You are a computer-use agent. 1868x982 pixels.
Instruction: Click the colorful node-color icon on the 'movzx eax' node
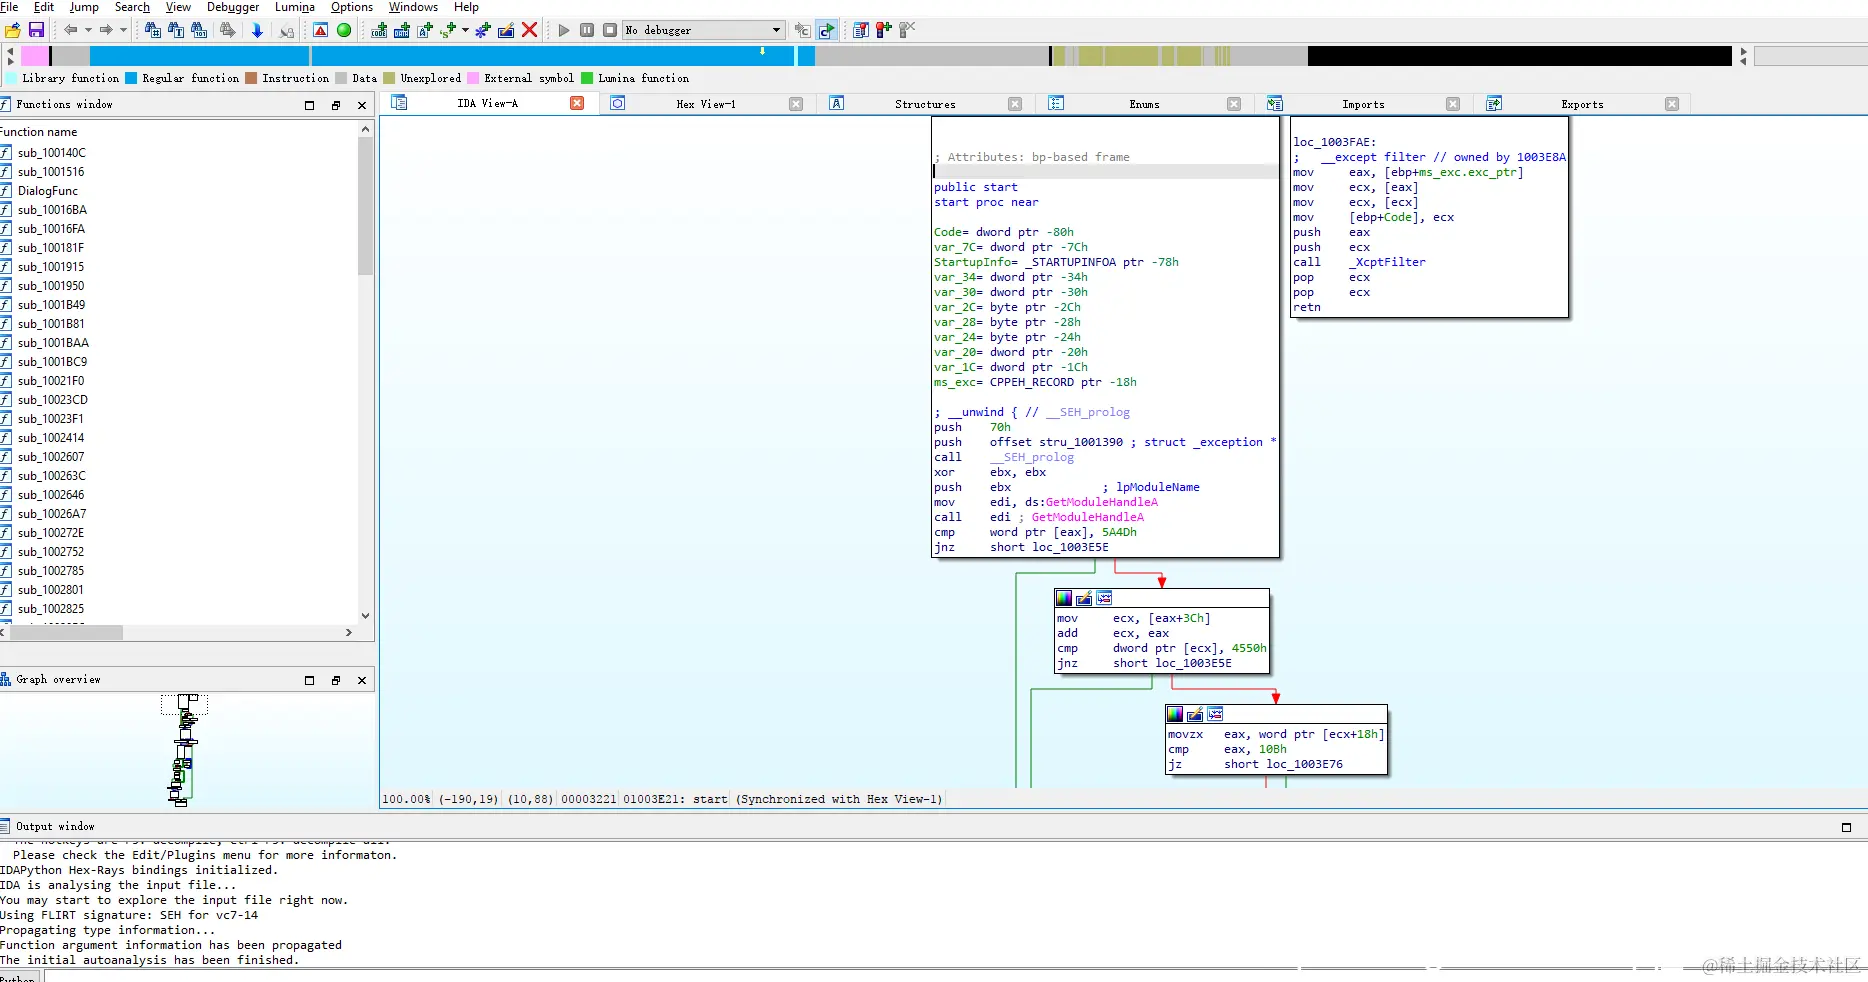tap(1175, 714)
